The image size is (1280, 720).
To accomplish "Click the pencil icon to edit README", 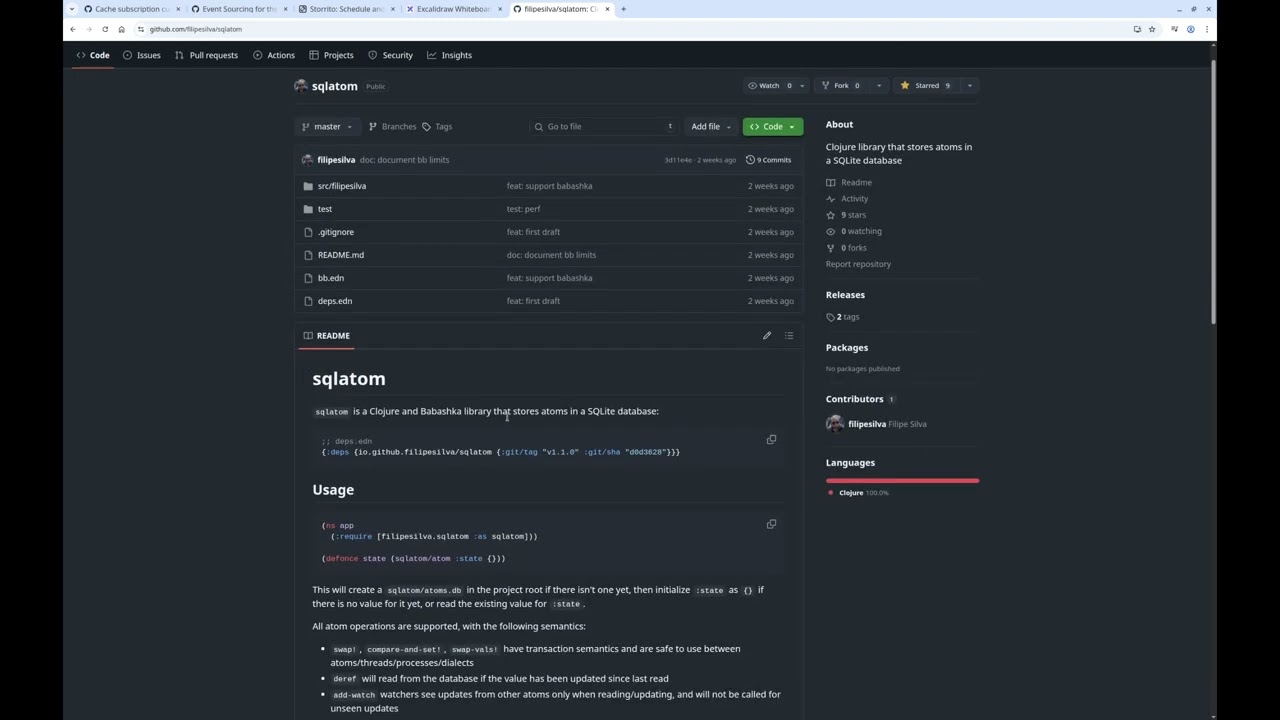I will [x=767, y=336].
